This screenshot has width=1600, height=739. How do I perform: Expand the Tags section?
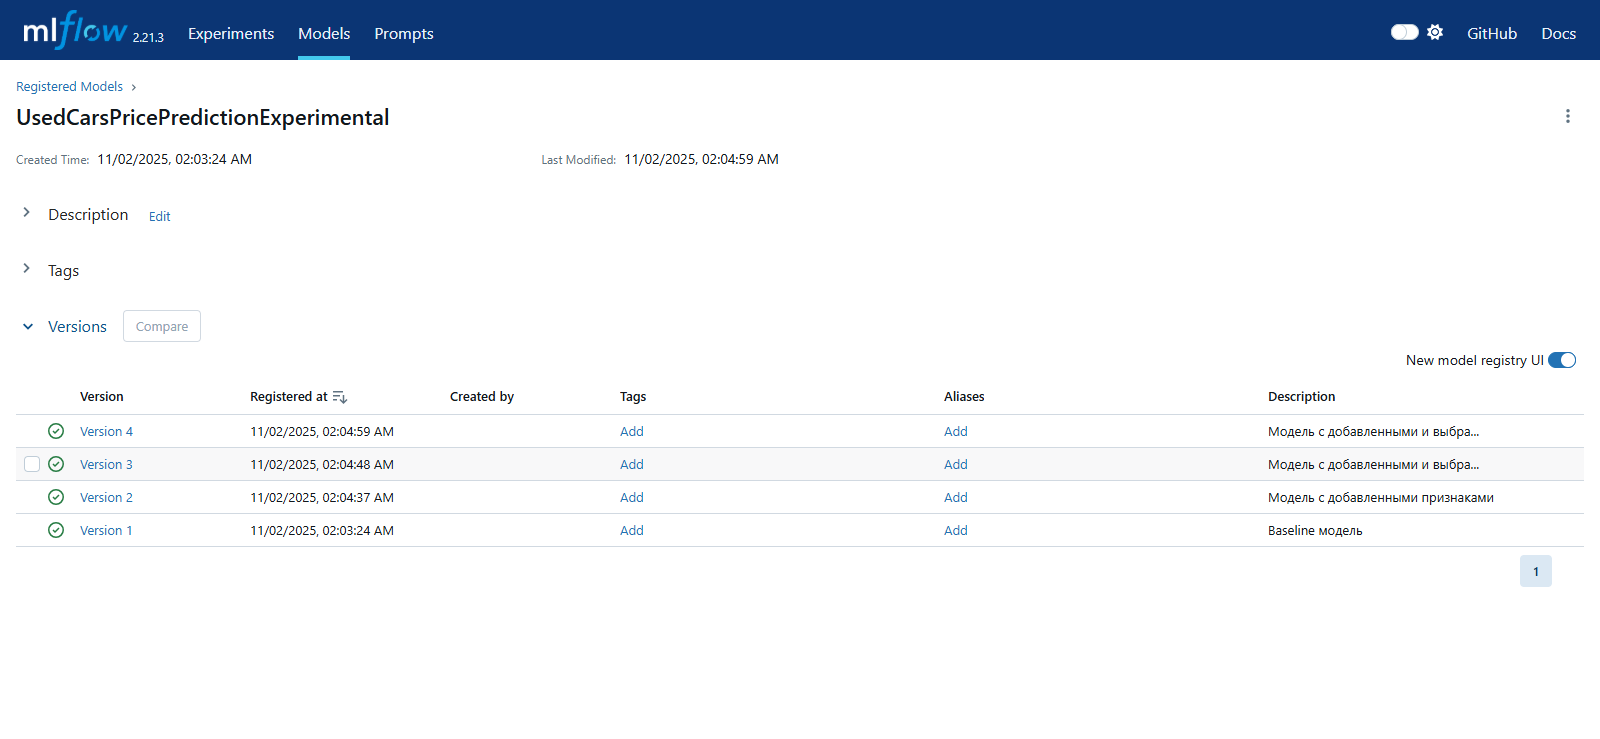point(27,269)
